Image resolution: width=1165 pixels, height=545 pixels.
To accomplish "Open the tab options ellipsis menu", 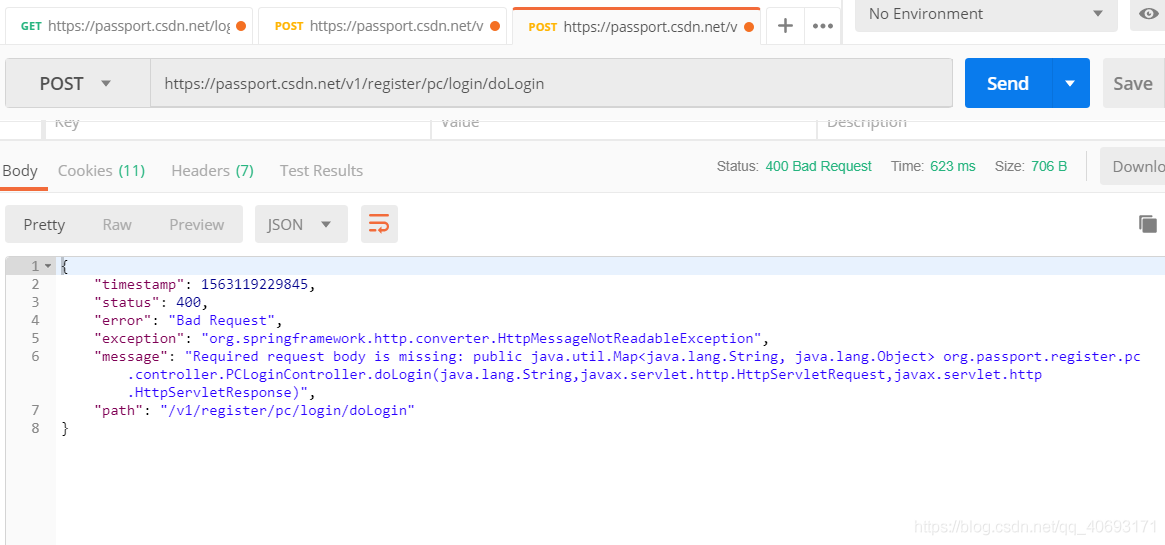I will click(822, 26).
